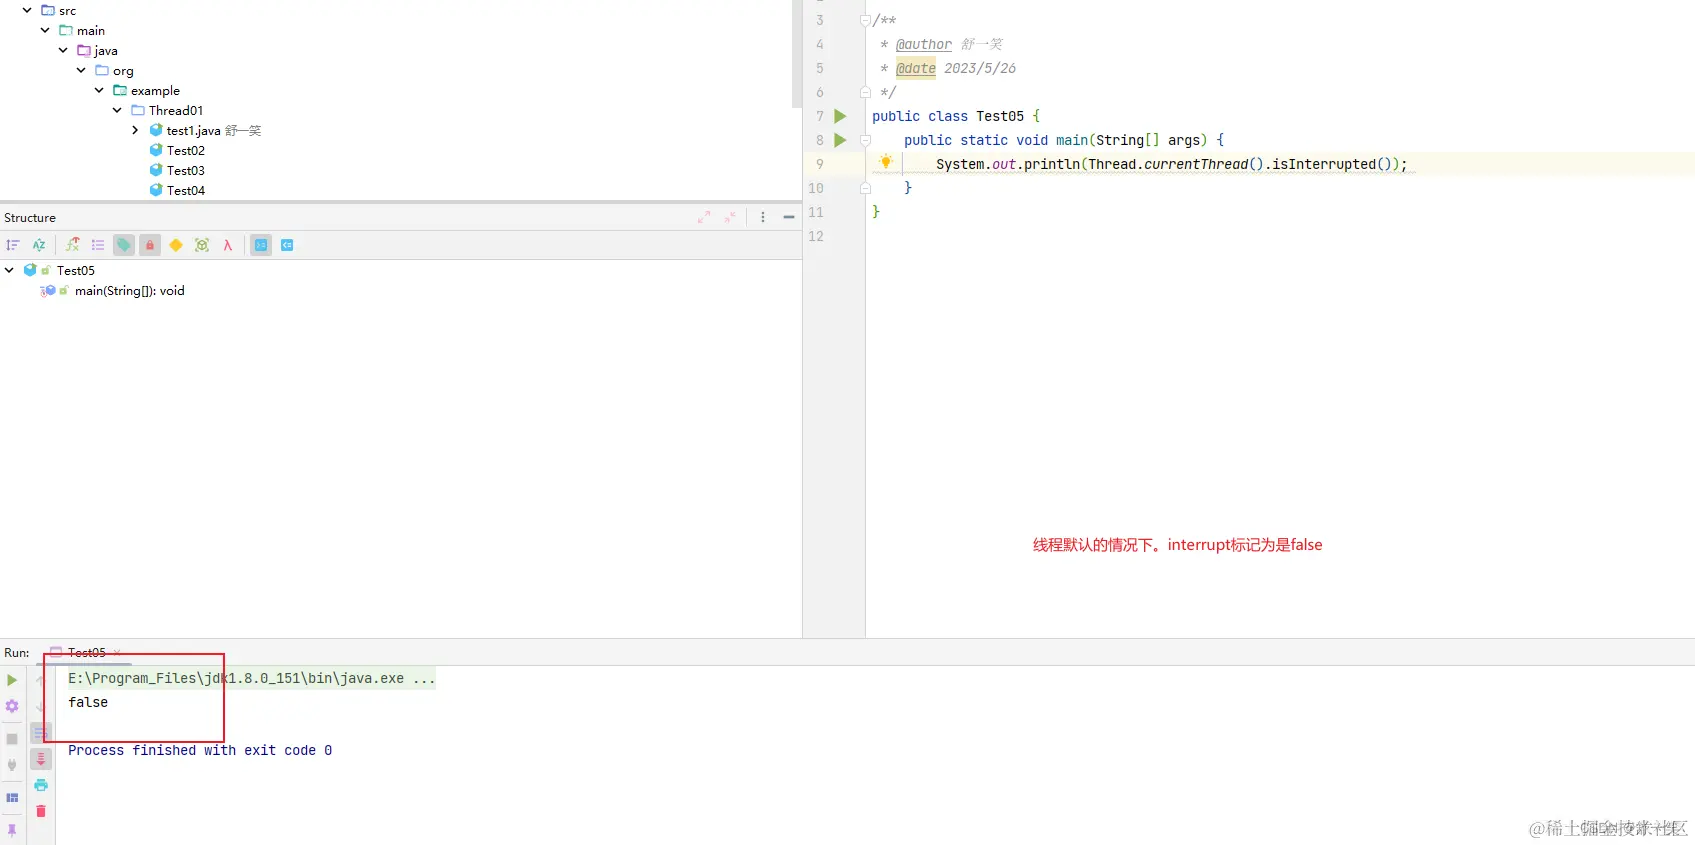Print the console output
Viewport: 1695px width, 845px height.
[x=40, y=785]
